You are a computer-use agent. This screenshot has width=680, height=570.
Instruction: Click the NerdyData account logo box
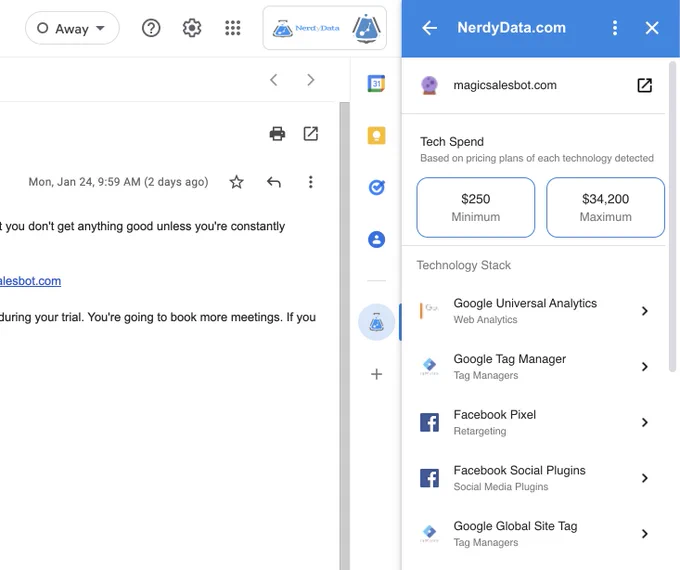pos(324,28)
